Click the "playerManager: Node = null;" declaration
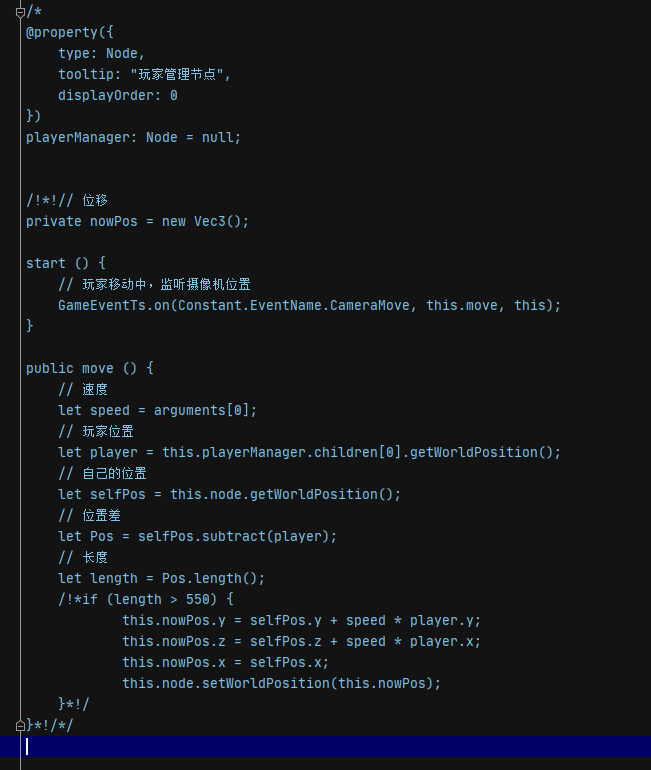 [133, 137]
